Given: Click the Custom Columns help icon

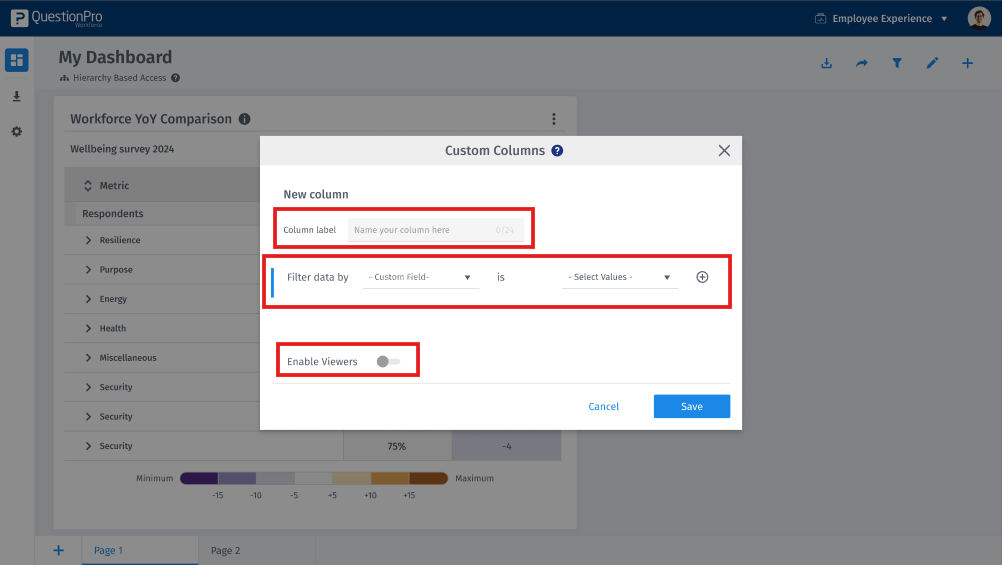Looking at the screenshot, I should (557, 151).
